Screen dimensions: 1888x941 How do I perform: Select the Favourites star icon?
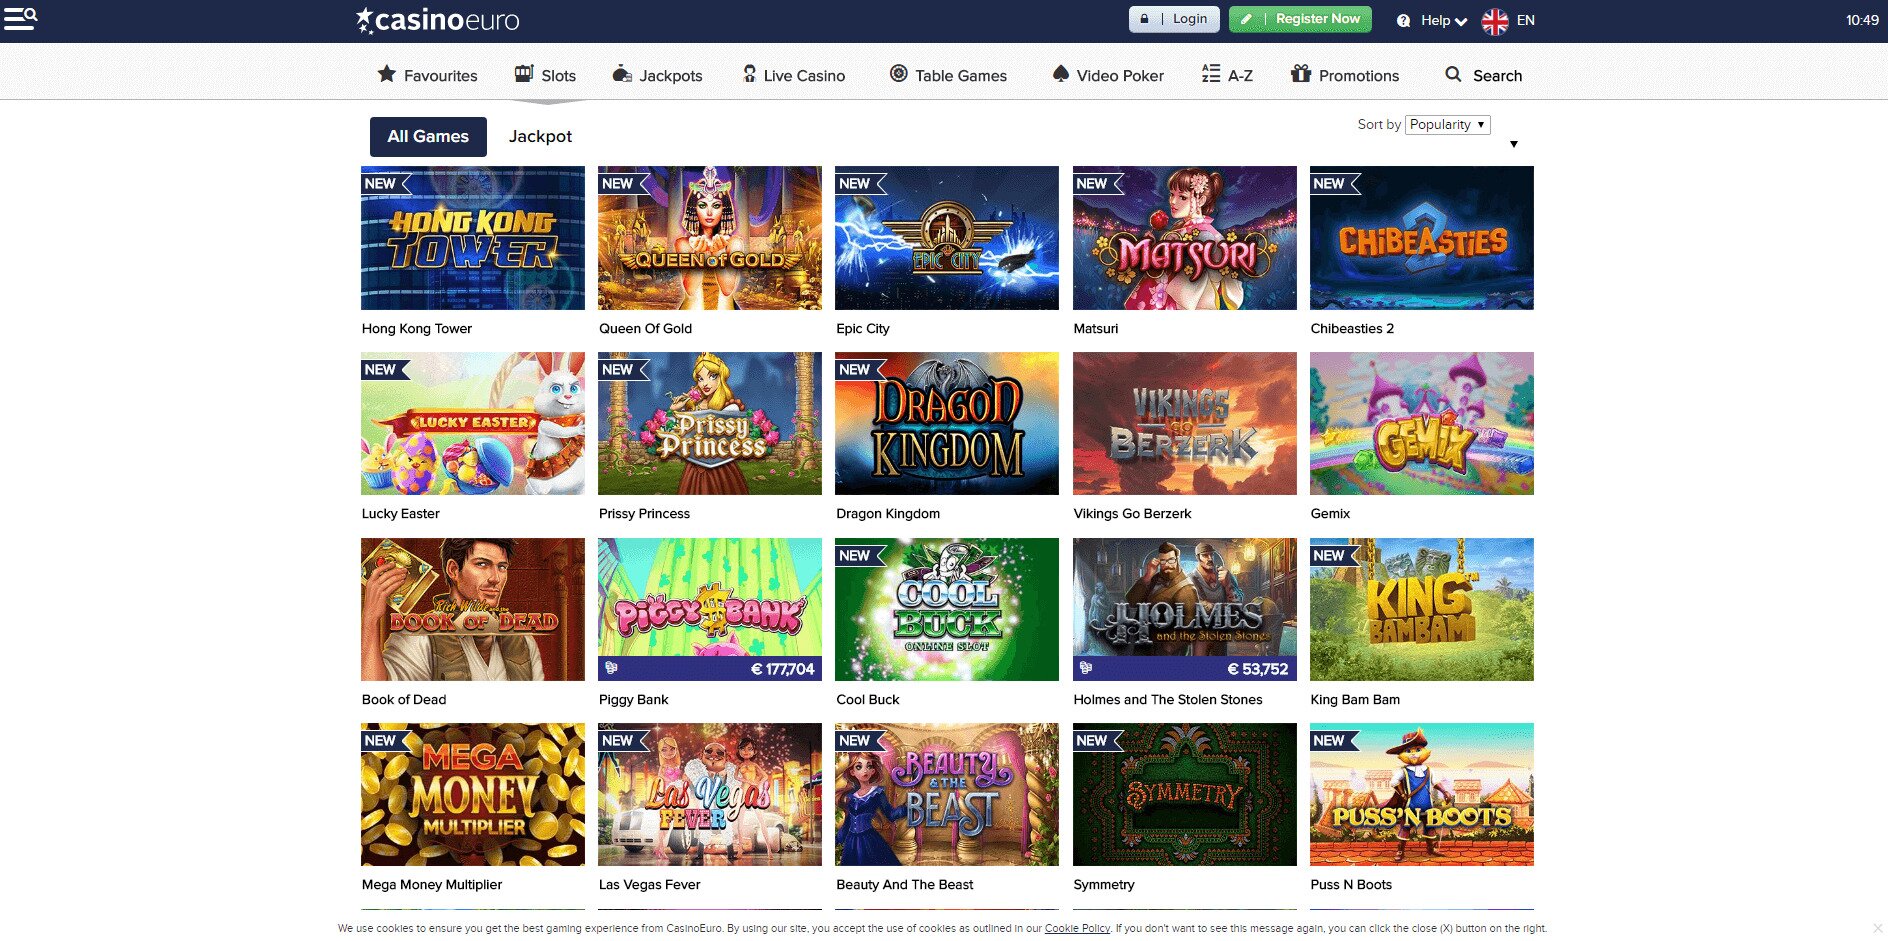(x=386, y=74)
